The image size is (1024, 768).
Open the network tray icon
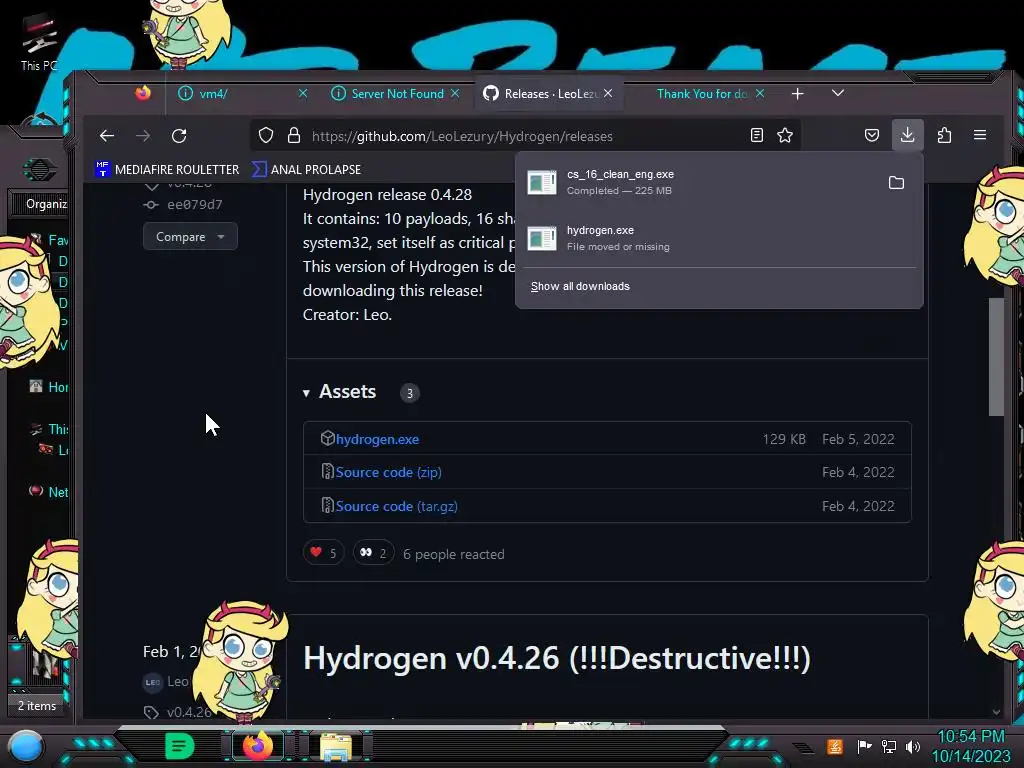coord(888,746)
